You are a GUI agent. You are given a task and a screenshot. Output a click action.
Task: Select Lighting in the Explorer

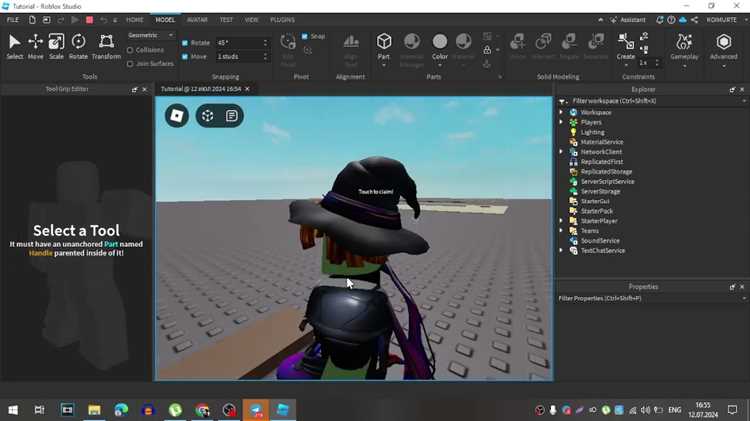[592, 132]
